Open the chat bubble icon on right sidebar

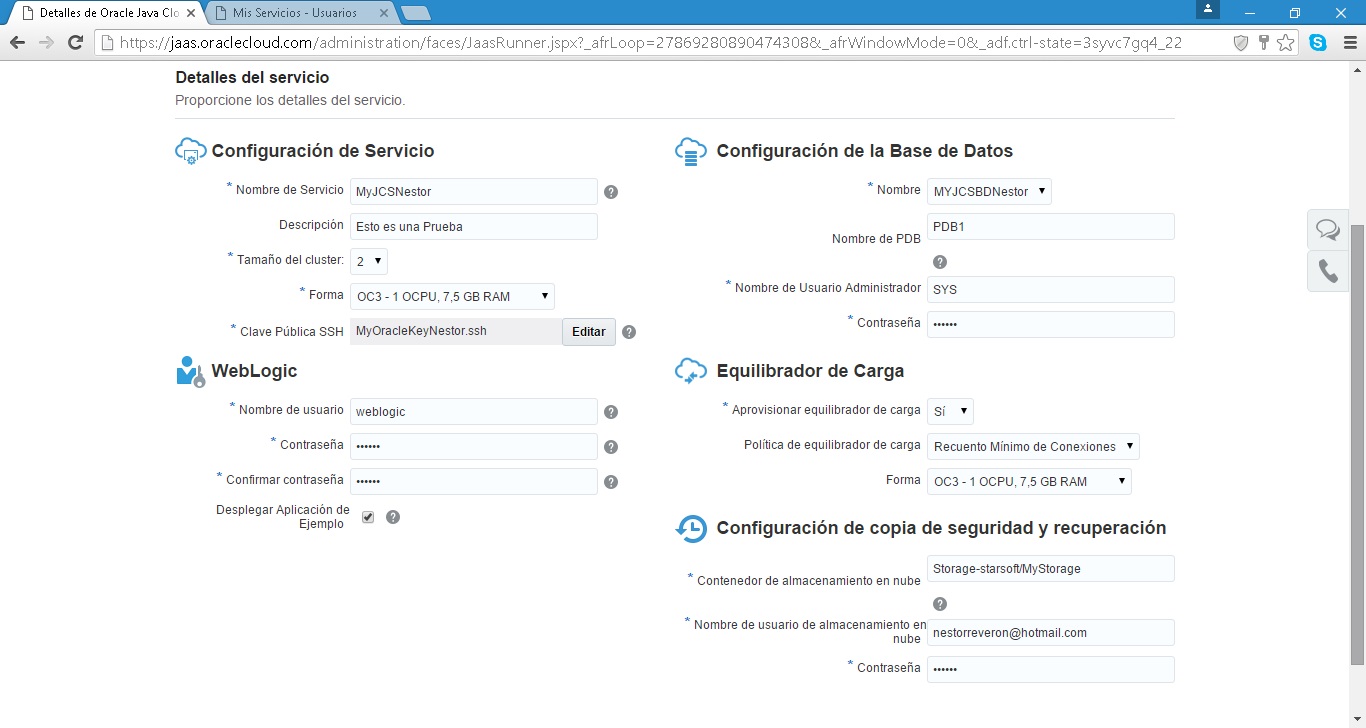point(1328,230)
